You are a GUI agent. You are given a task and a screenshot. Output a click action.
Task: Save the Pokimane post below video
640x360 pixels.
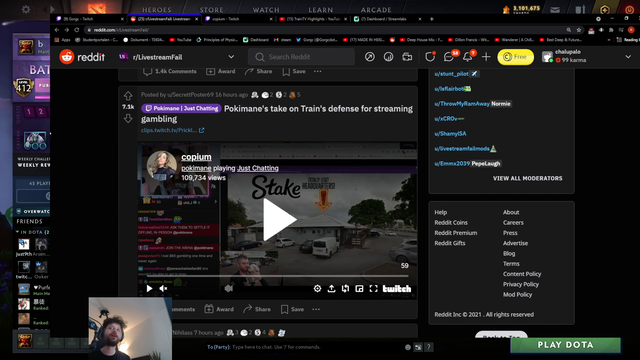(292, 309)
